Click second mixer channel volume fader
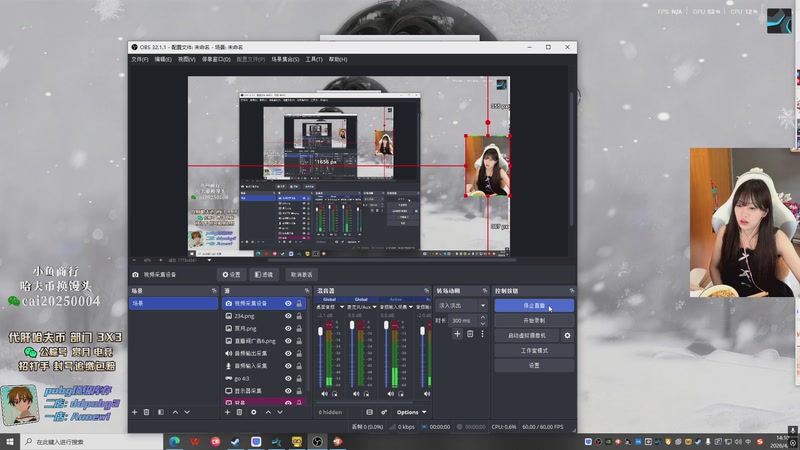 (x=352, y=326)
